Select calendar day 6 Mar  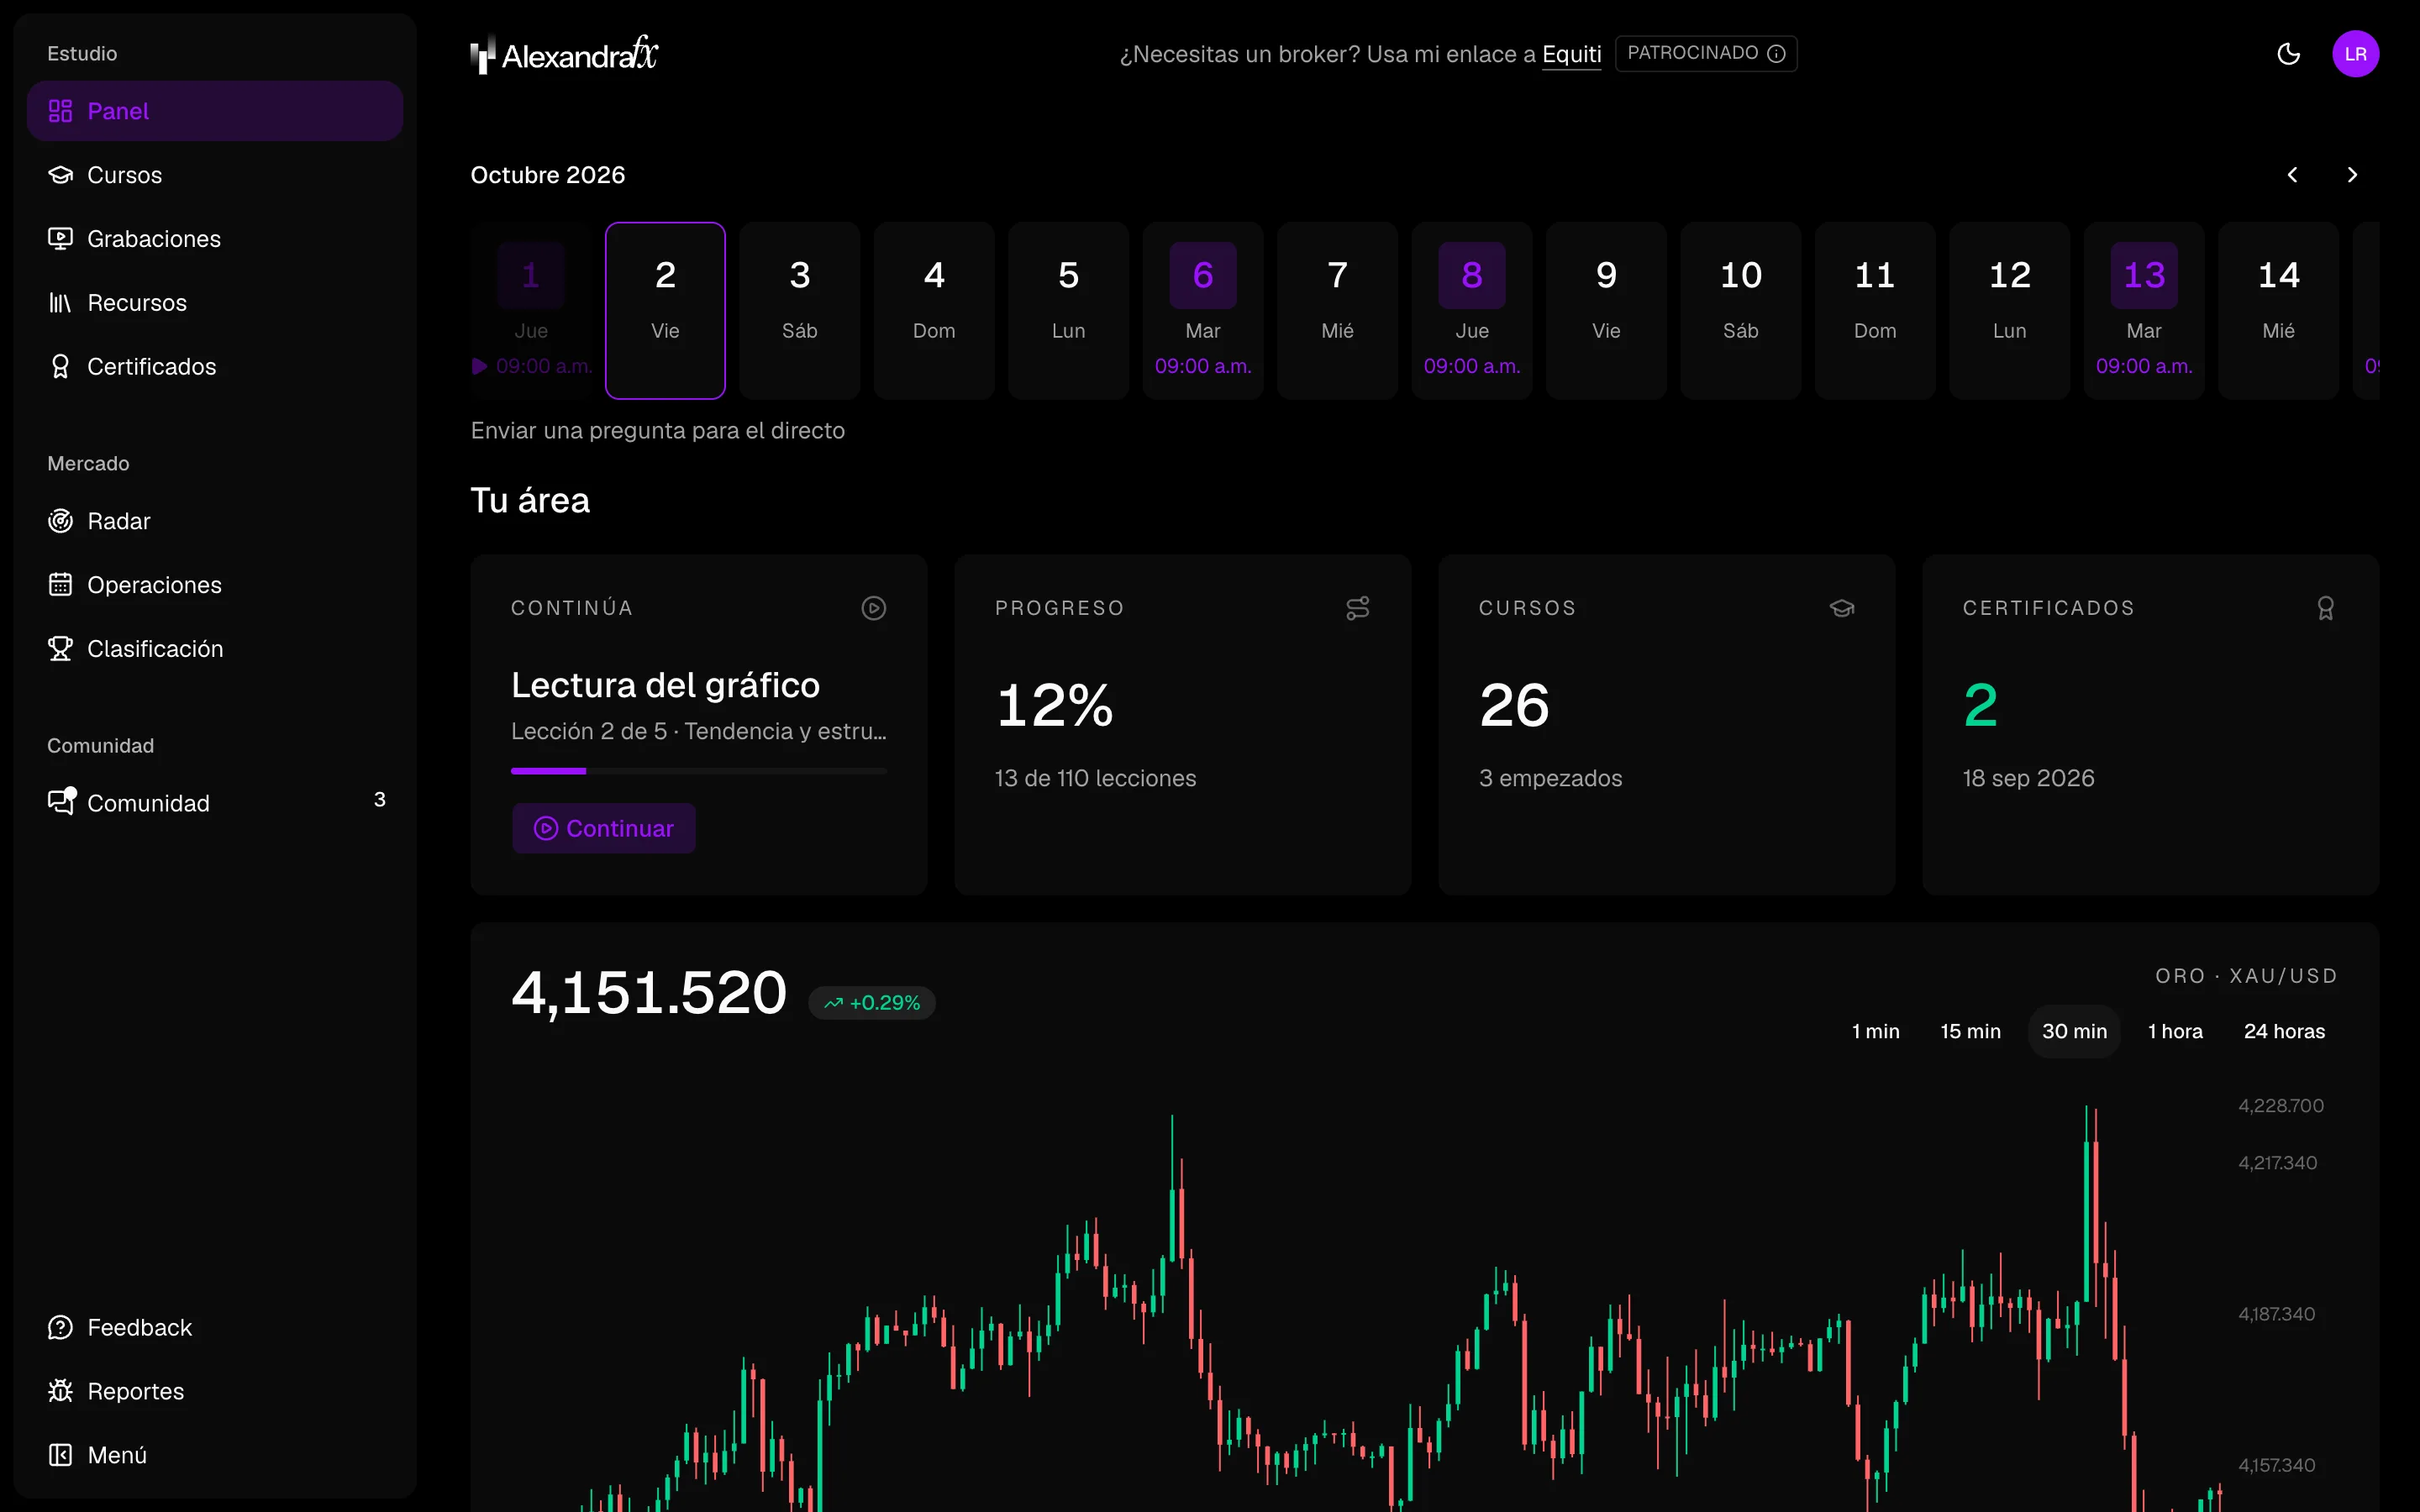1203,311
